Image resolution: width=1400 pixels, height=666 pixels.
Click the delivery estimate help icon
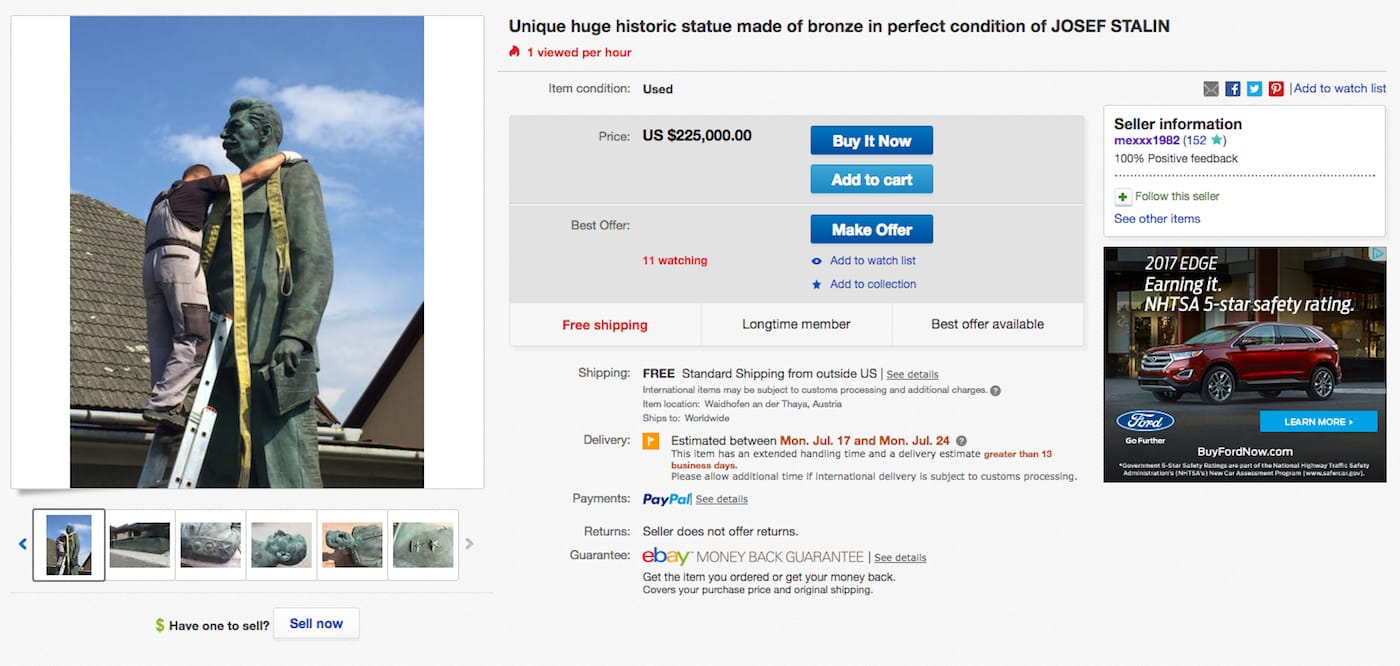coord(961,441)
